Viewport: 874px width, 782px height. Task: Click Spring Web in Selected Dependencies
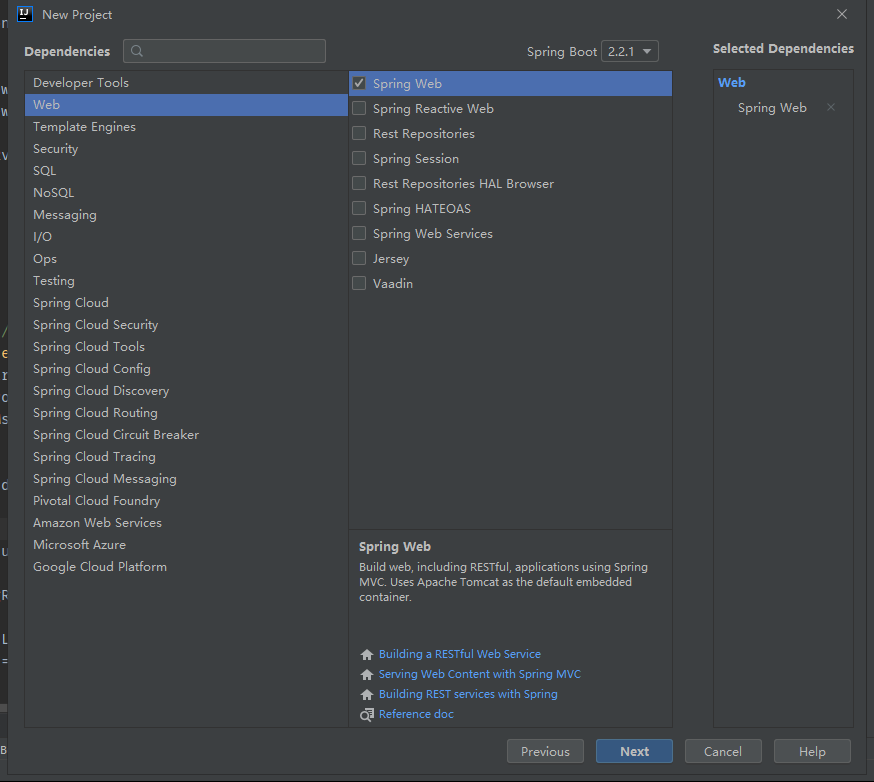coord(772,108)
